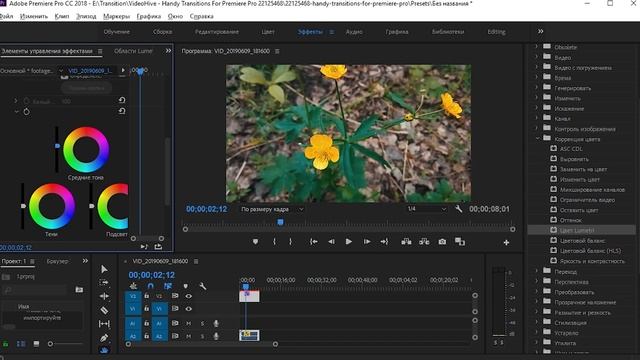This screenshot has height=360, width=640.
Task: Select the Slip tool
Action: [104, 324]
